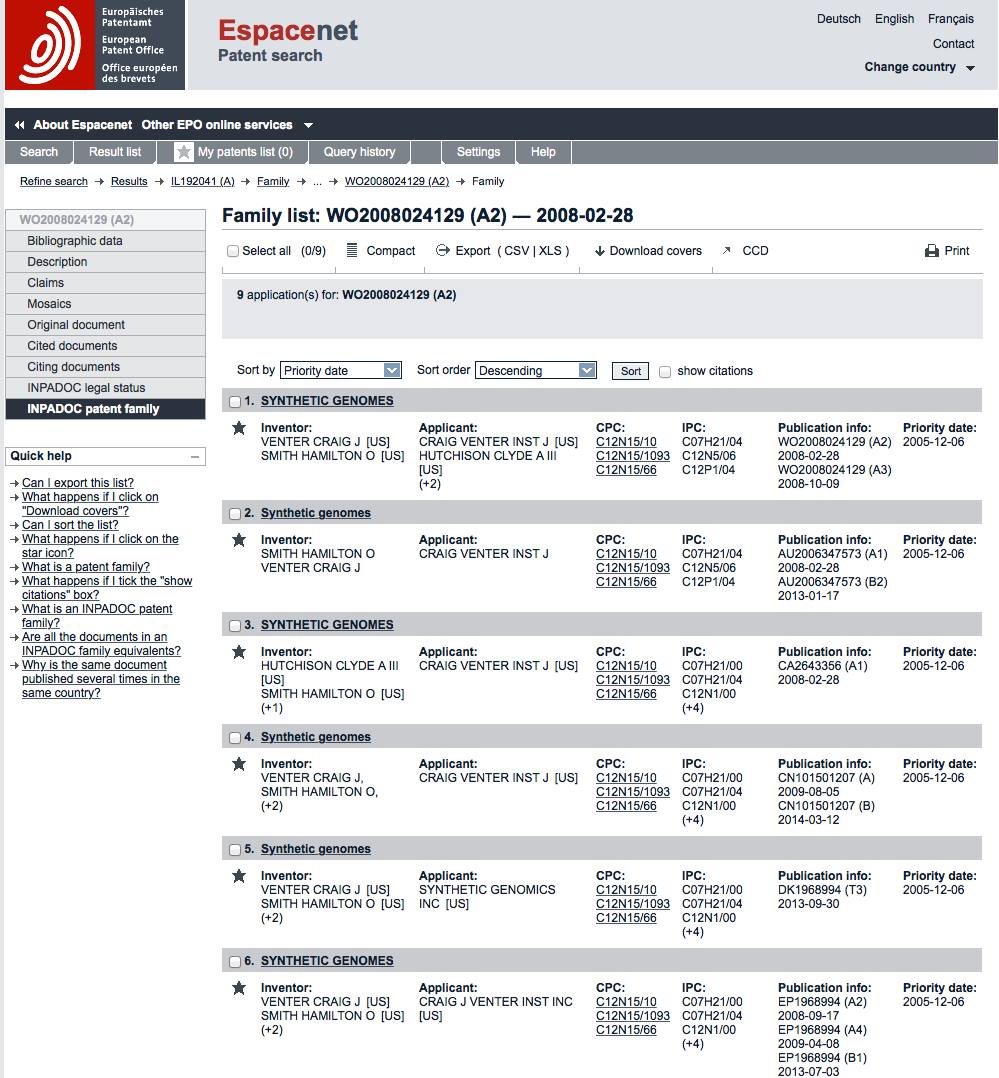Star the CA2643356 SYNTHETIC GENOMES result

(239, 652)
